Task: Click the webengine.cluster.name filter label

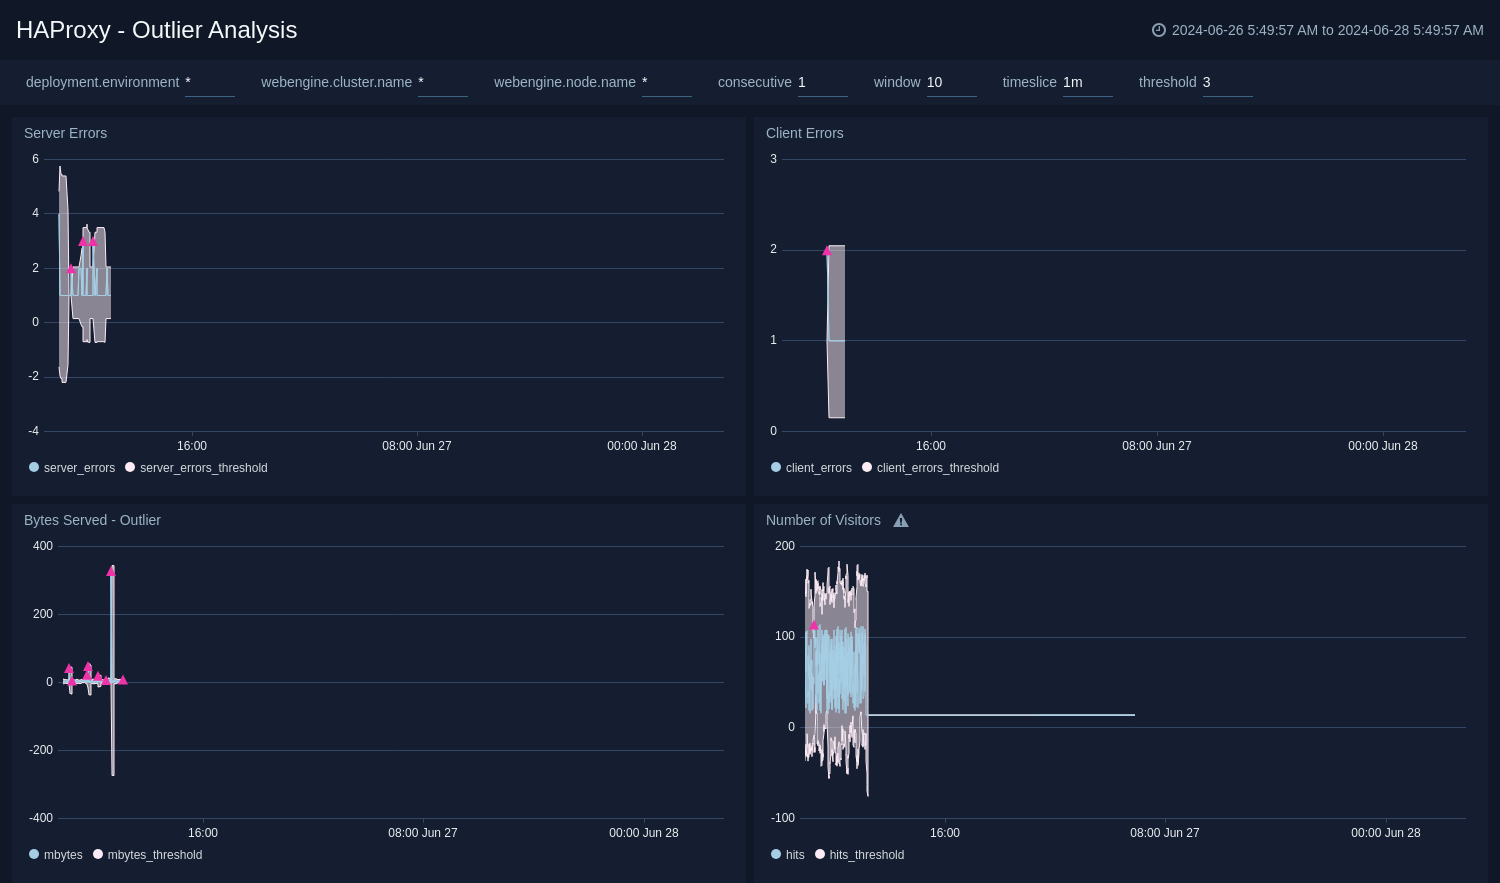Action: tap(336, 82)
